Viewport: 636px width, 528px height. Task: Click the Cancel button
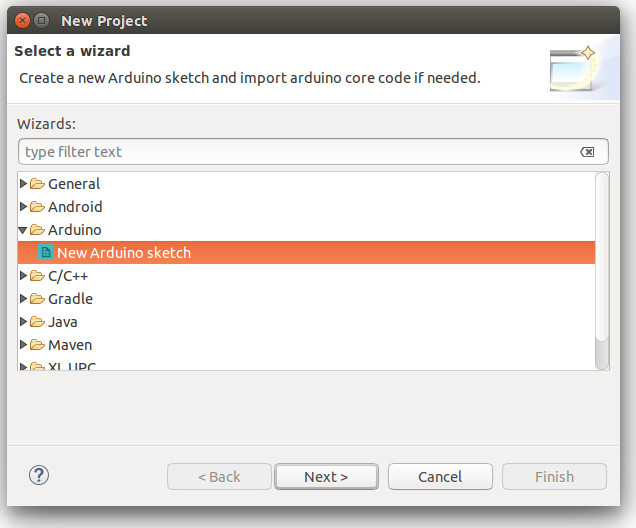[440, 477]
